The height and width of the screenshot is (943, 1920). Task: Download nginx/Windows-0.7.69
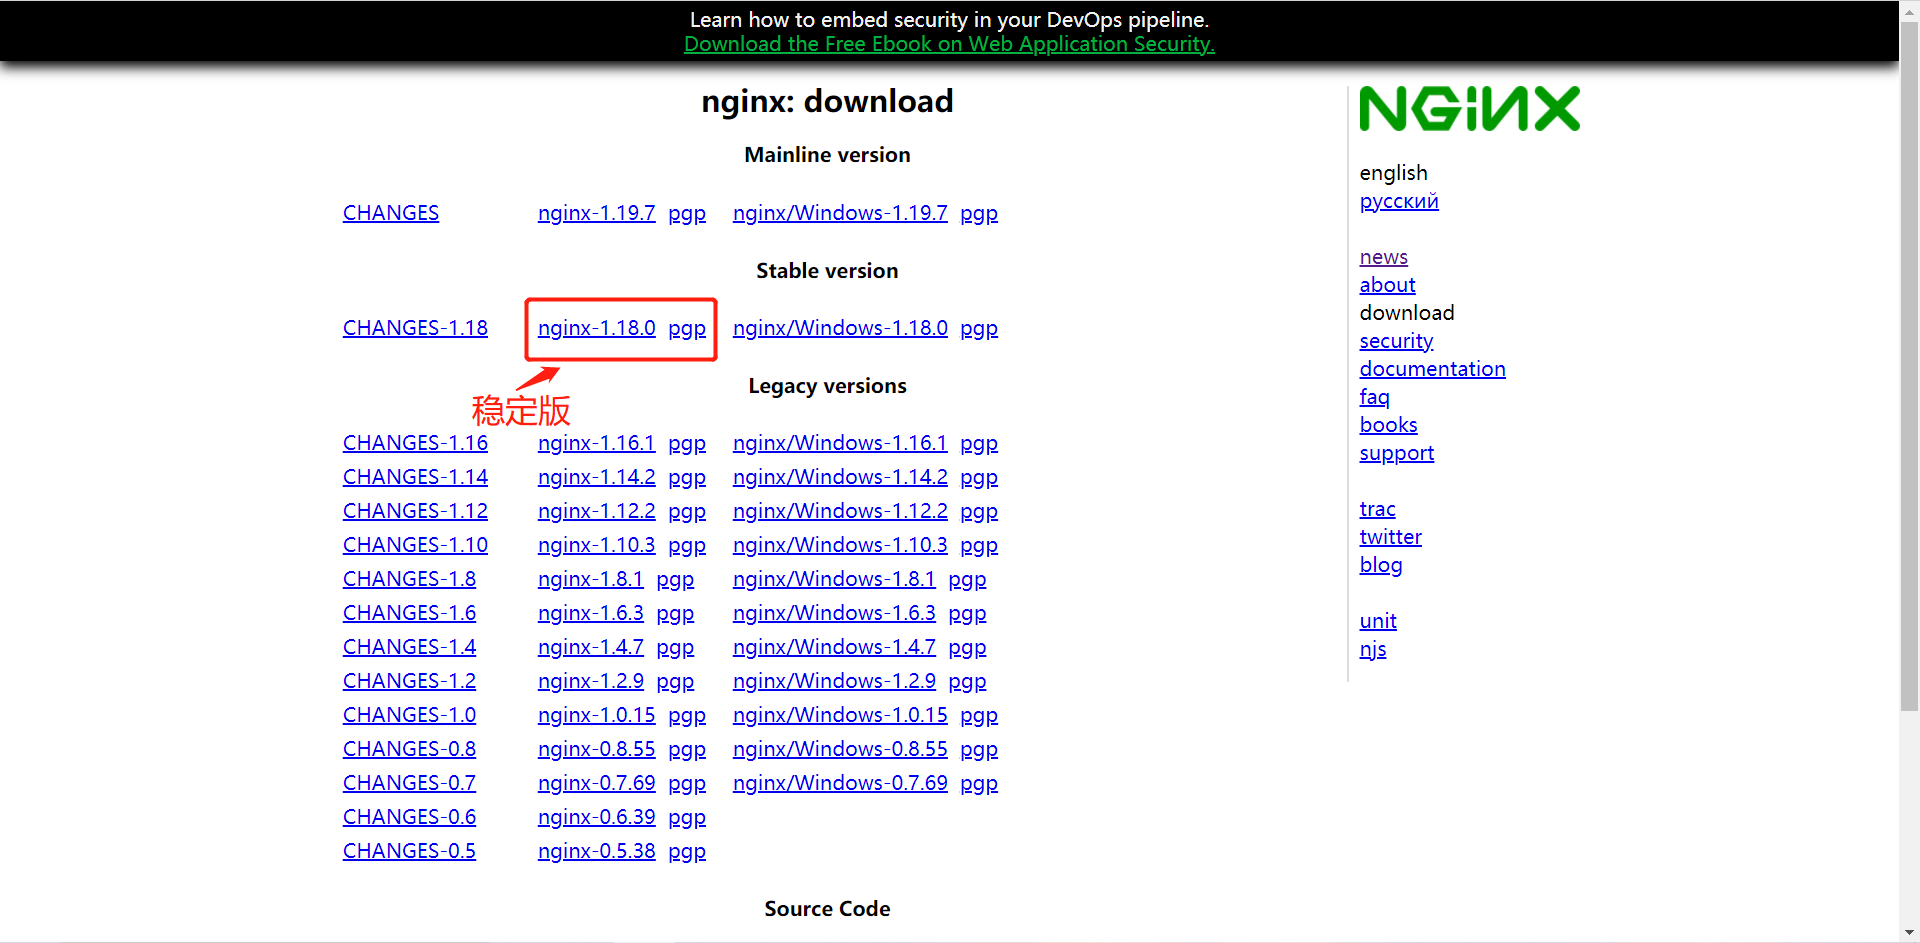coord(840,783)
